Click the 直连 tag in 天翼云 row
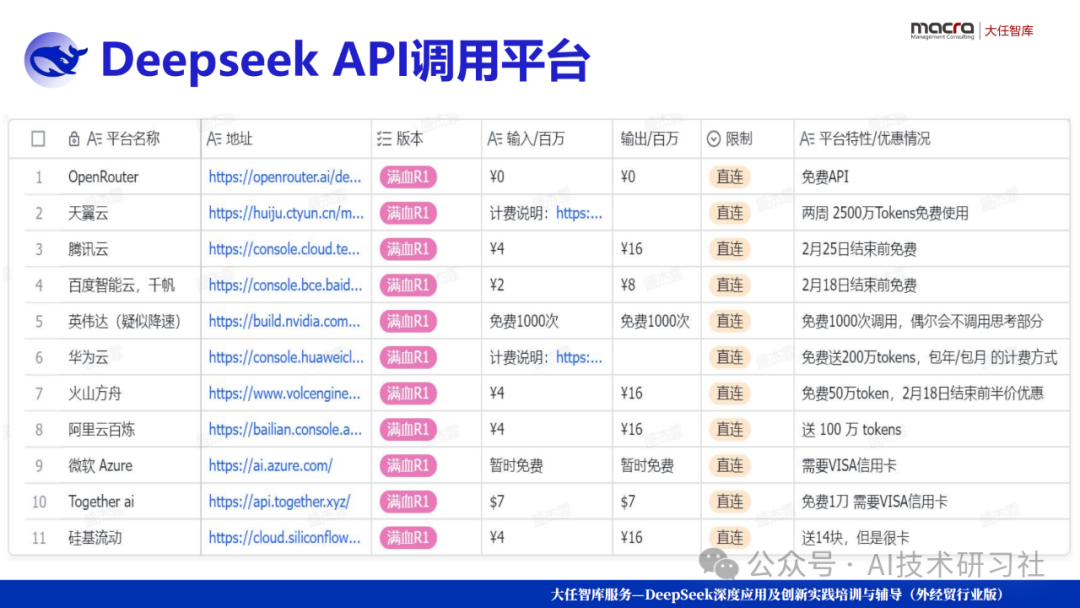This screenshot has height=608, width=1080. click(x=729, y=213)
